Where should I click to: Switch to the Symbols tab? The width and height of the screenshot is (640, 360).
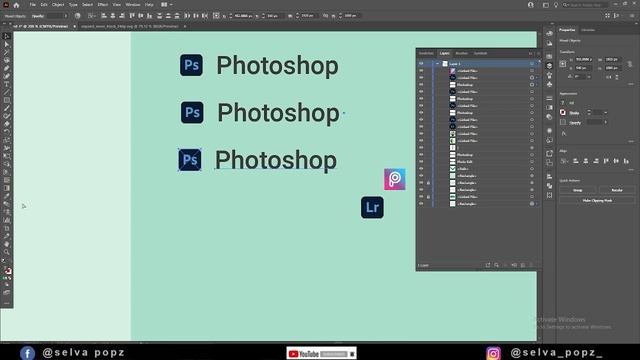coord(480,53)
